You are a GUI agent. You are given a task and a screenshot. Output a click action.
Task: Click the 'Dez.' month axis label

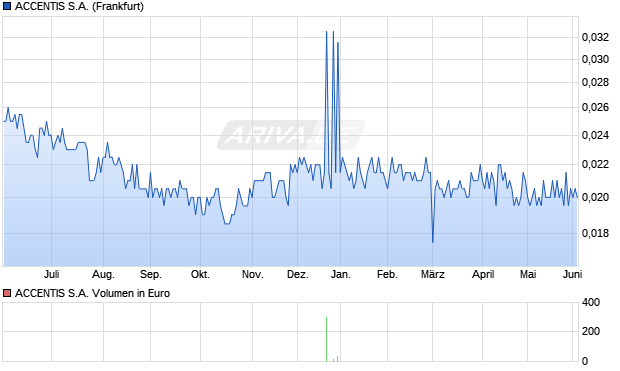point(298,274)
